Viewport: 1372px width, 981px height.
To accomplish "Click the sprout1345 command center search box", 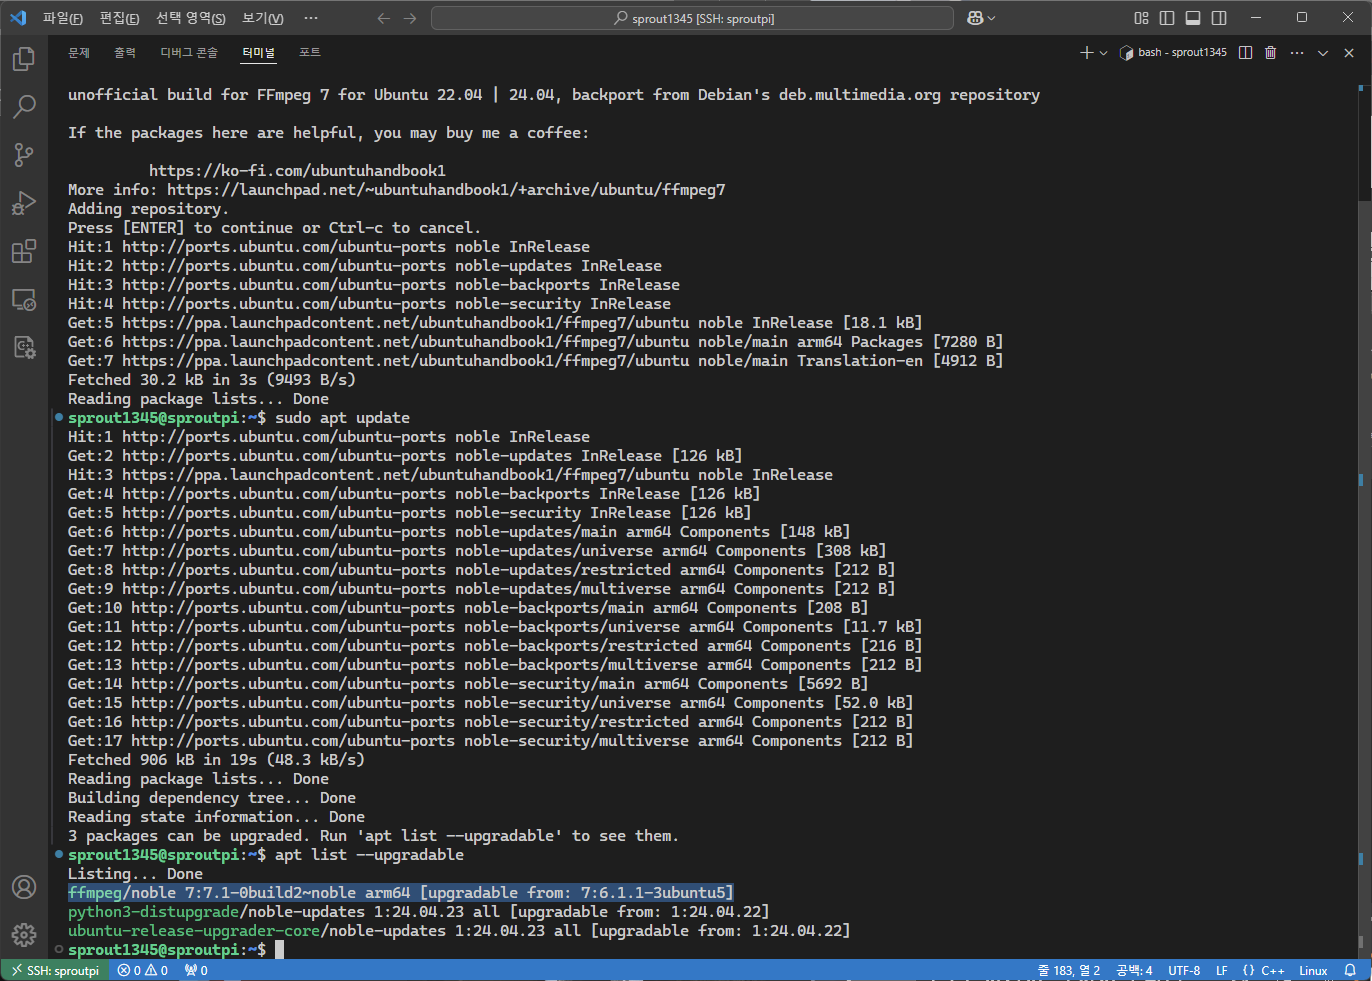I will click(x=692, y=18).
